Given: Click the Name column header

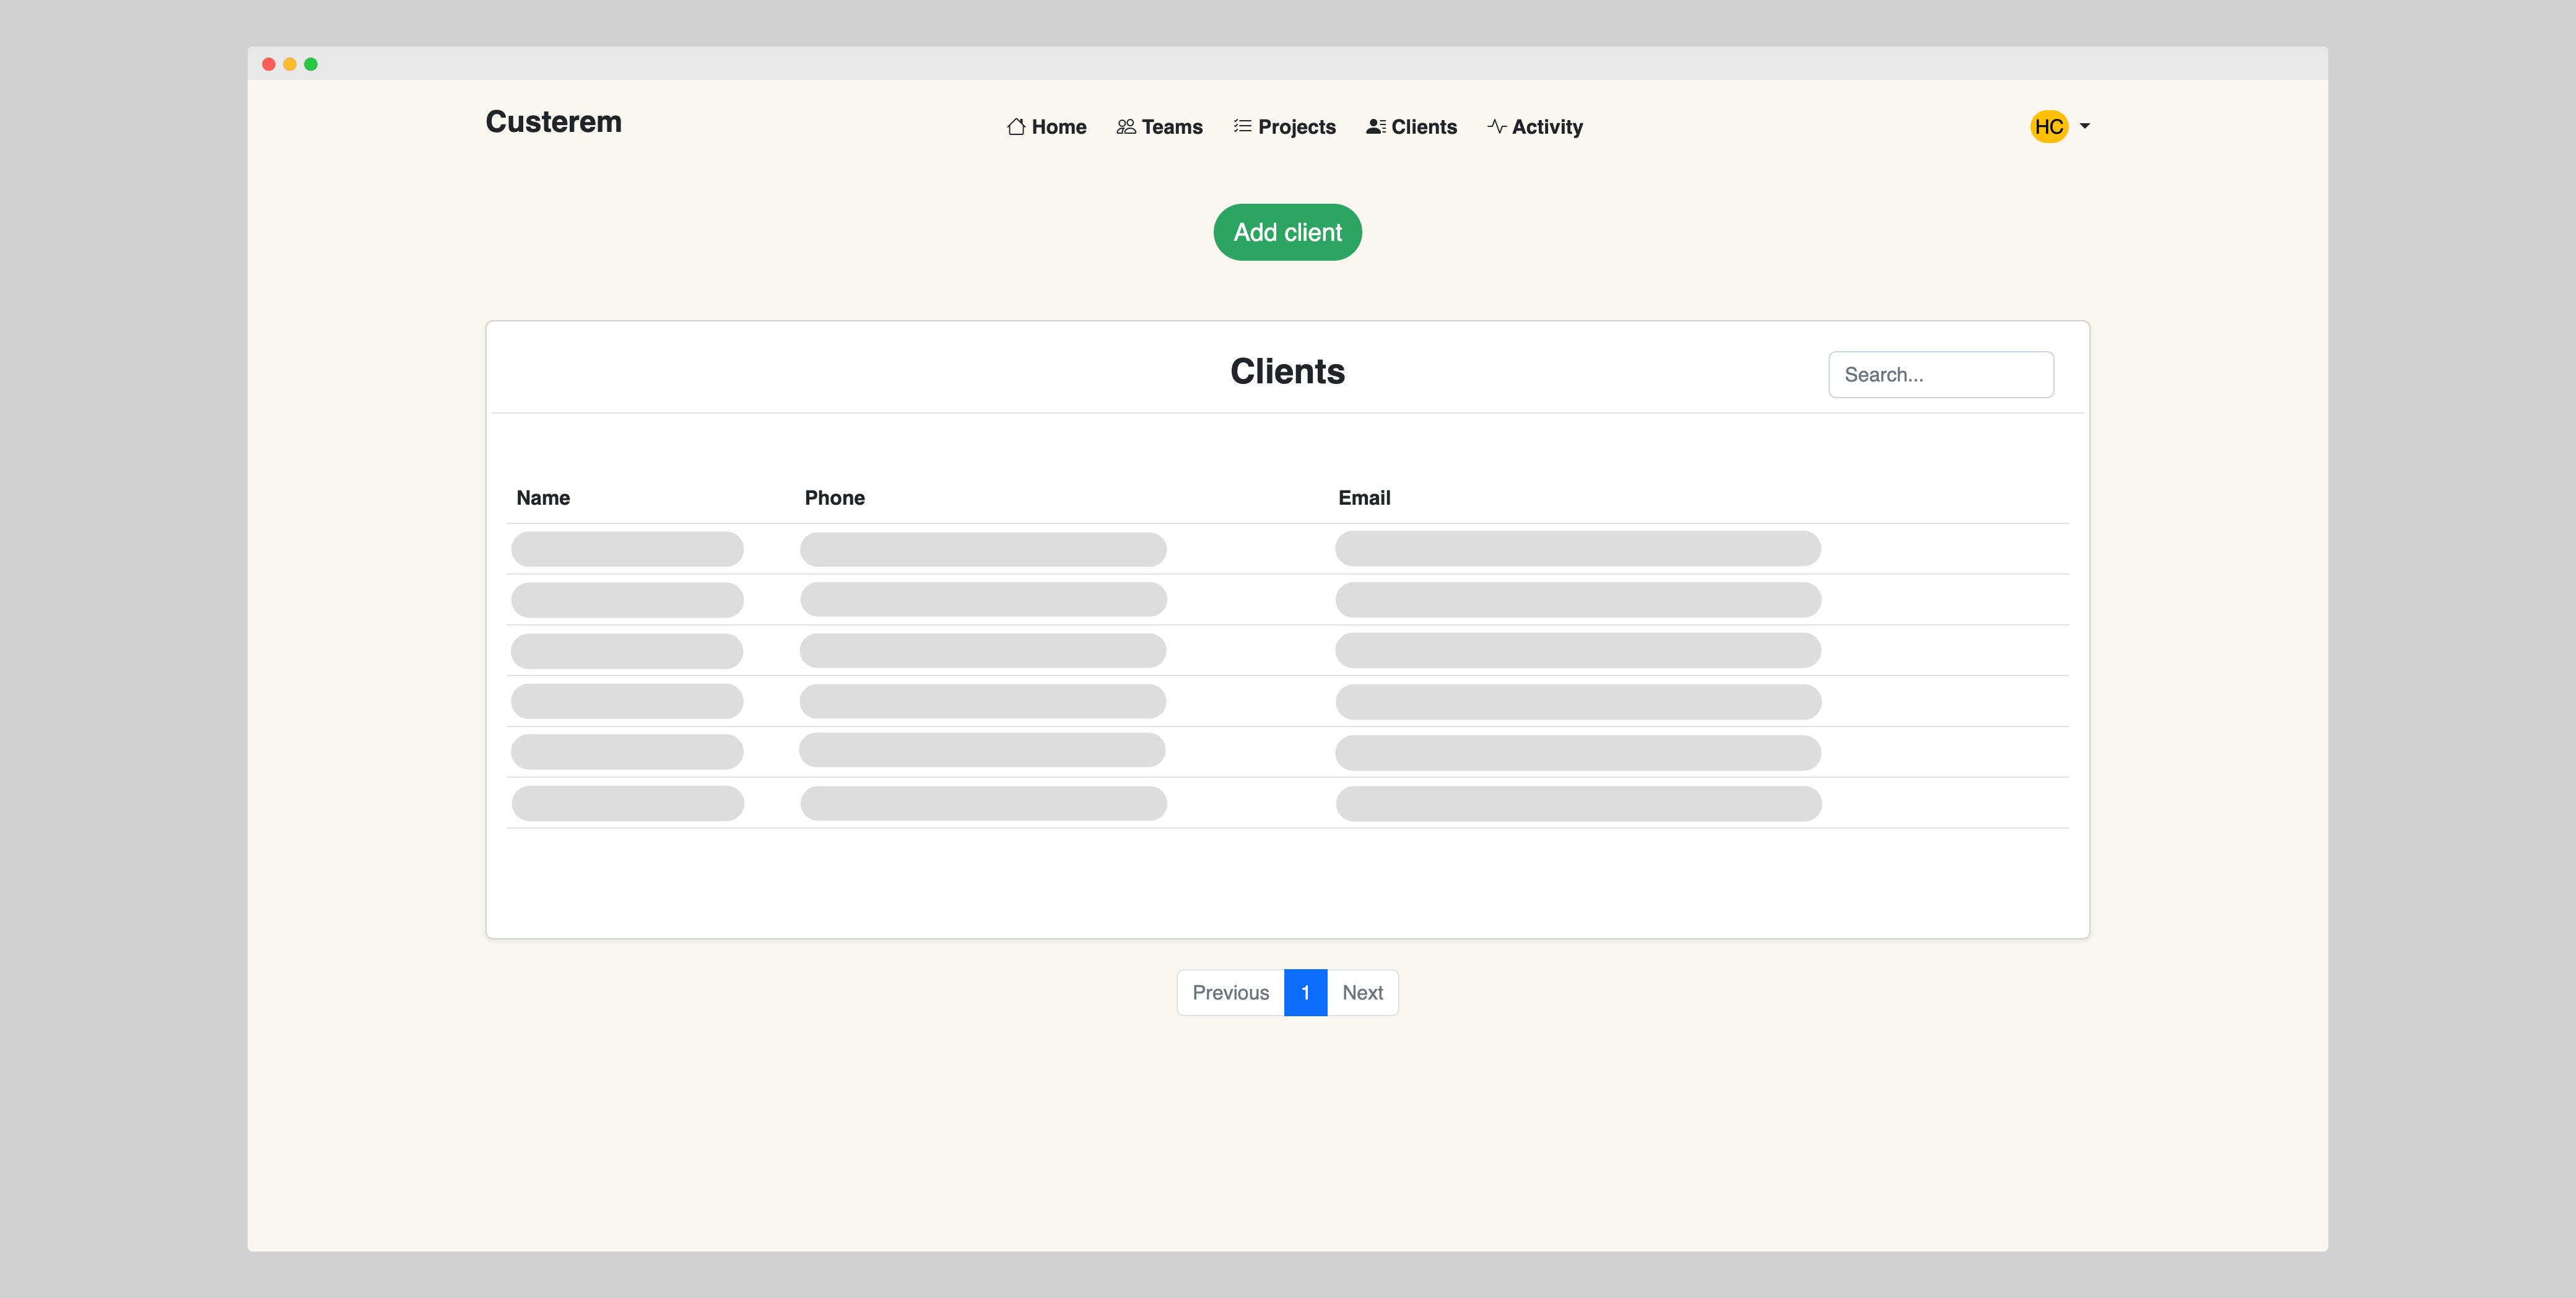Looking at the screenshot, I should click(x=543, y=498).
